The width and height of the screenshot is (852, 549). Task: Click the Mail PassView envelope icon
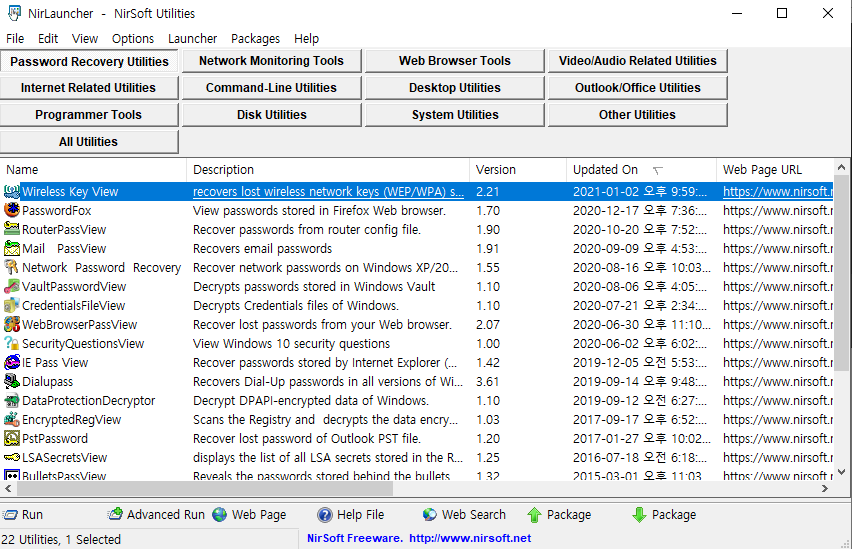pos(11,248)
